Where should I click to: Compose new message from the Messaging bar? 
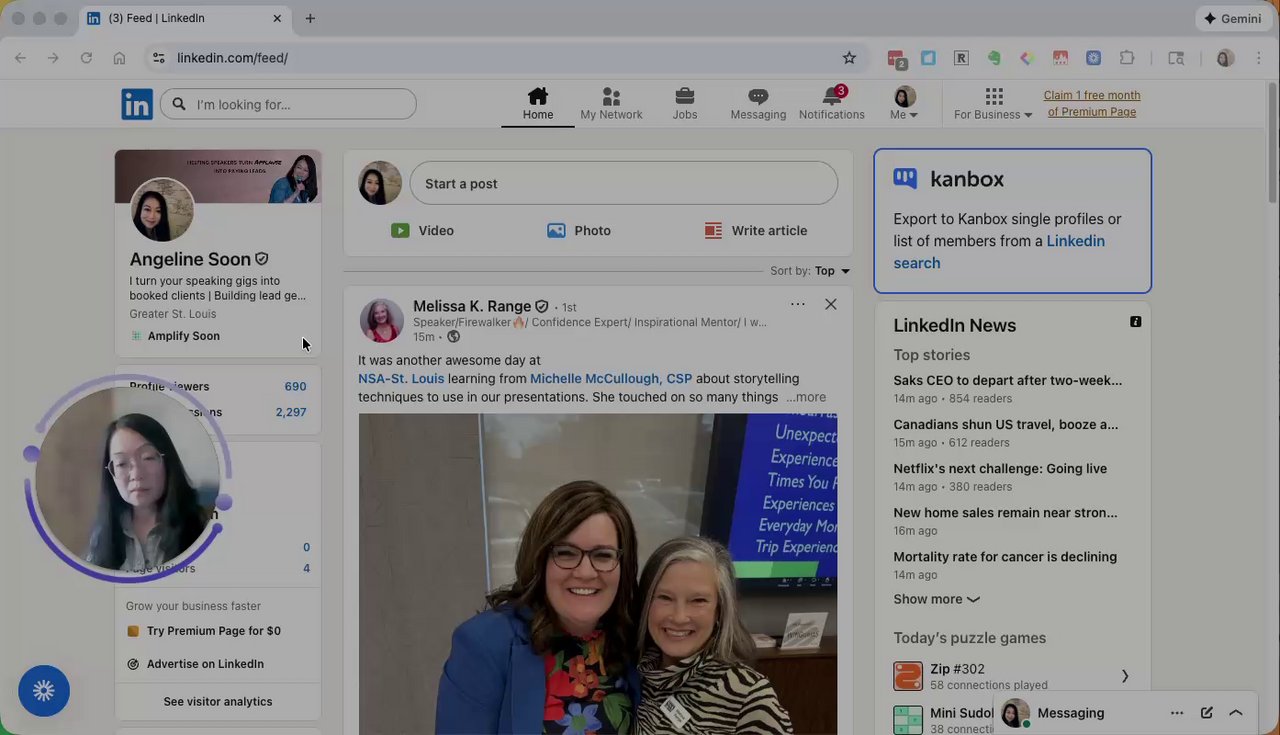pyautogui.click(x=1207, y=713)
